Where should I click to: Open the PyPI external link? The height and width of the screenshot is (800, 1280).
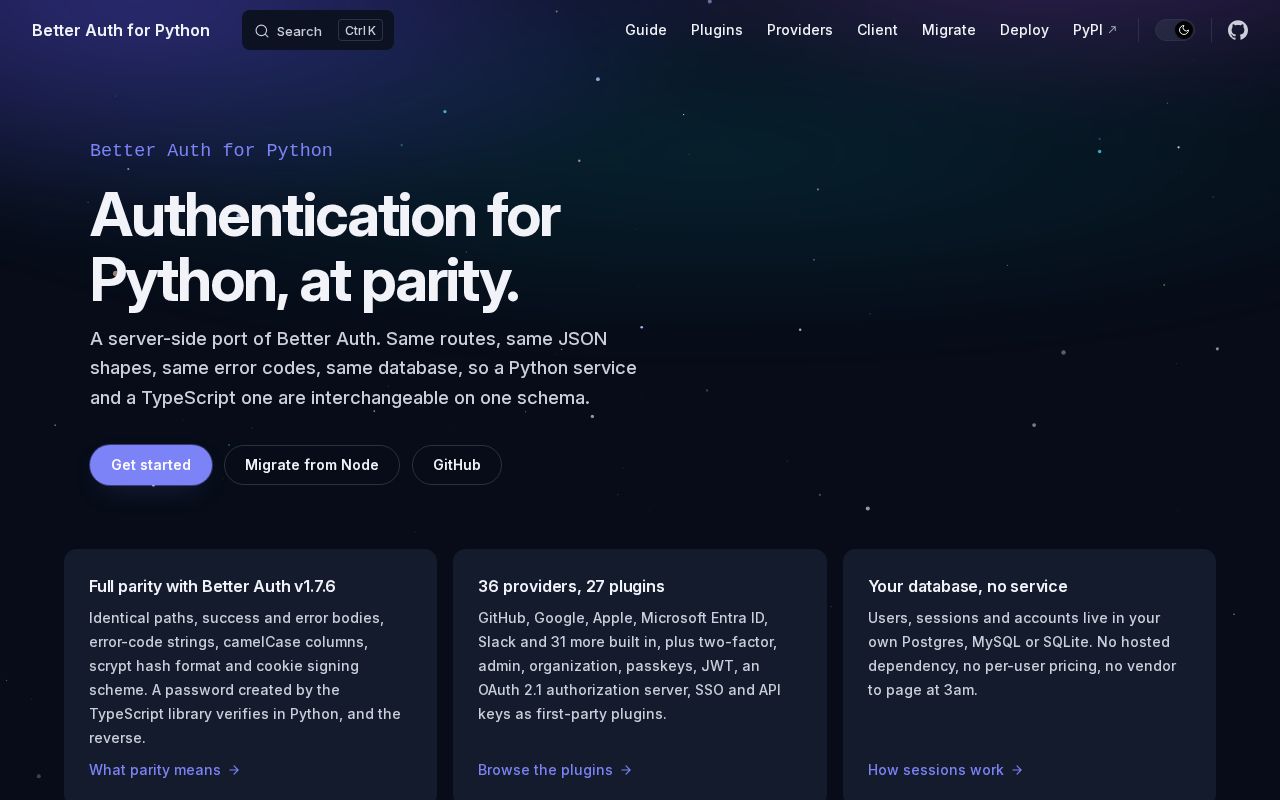(x=1095, y=30)
